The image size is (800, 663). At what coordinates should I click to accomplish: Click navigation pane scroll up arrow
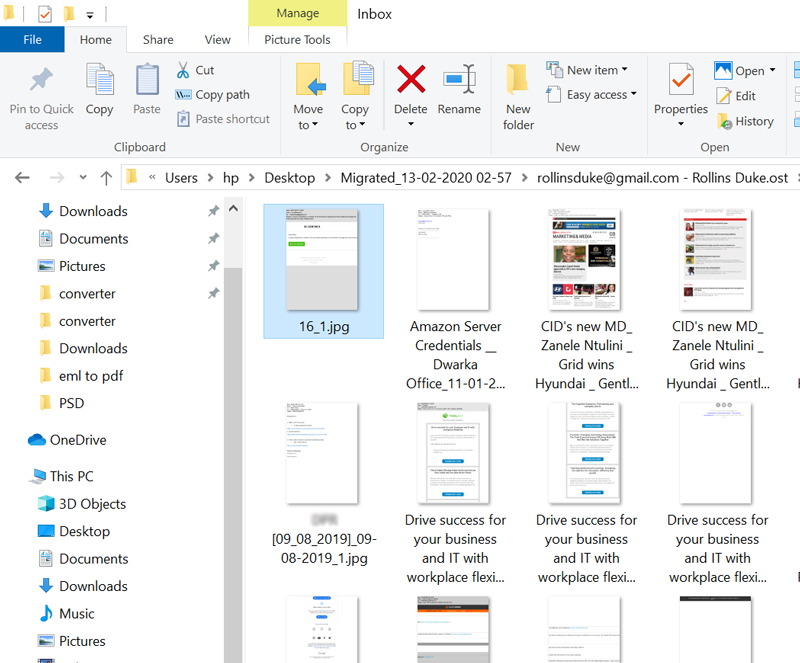233,208
